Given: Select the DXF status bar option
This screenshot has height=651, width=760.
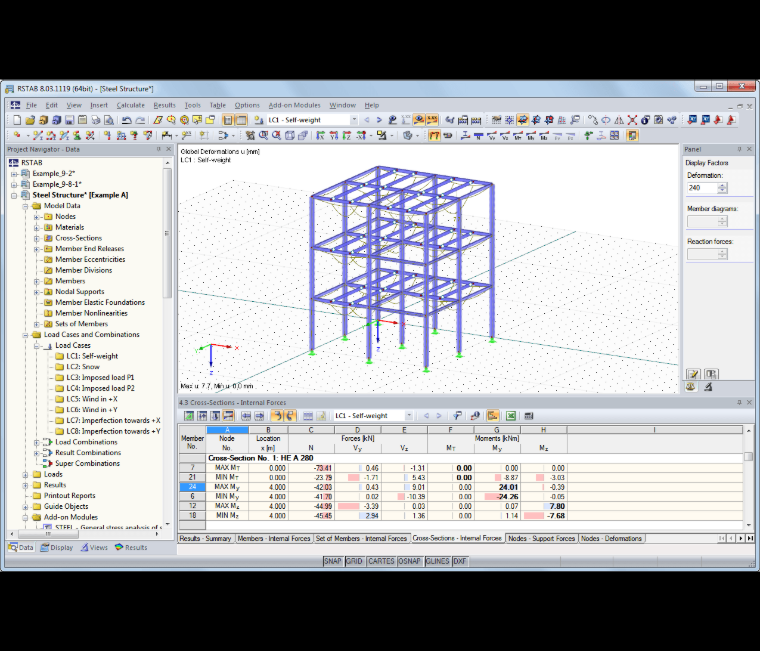Looking at the screenshot, I should [459, 561].
